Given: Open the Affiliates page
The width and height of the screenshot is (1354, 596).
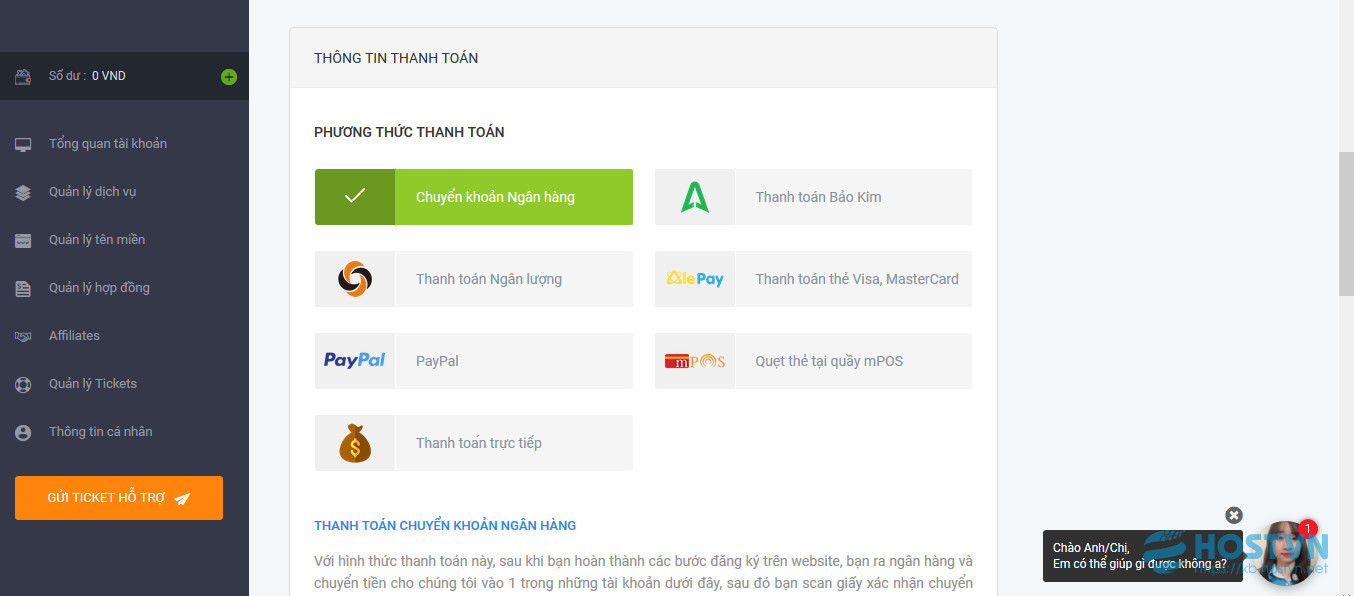Looking at the screenshot, I should tap(74, 336).
